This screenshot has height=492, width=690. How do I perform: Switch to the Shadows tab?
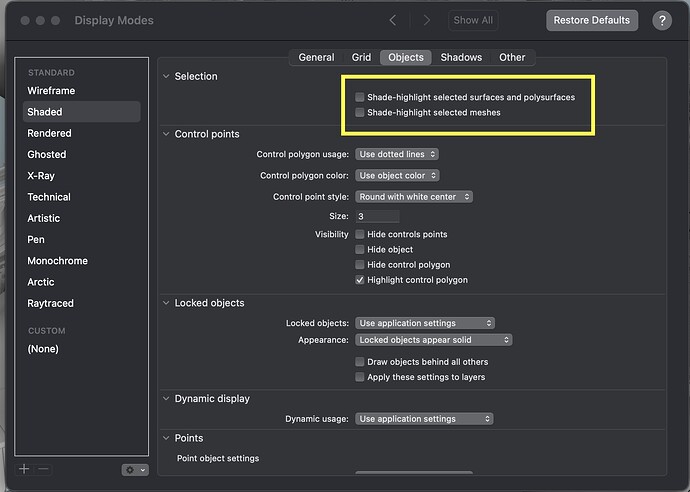pos(461,58)
